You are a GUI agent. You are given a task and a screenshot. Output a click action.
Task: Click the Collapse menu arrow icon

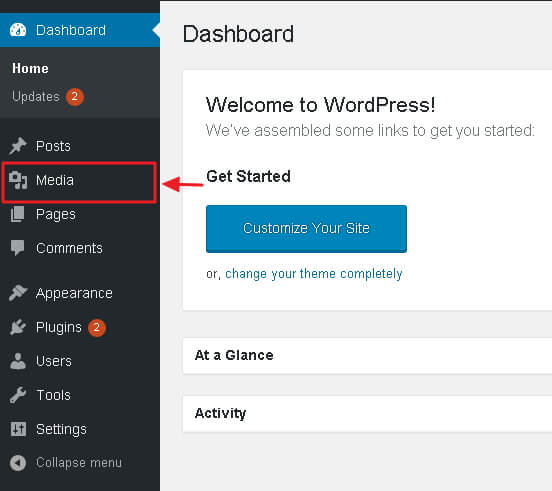coord(18,463)
